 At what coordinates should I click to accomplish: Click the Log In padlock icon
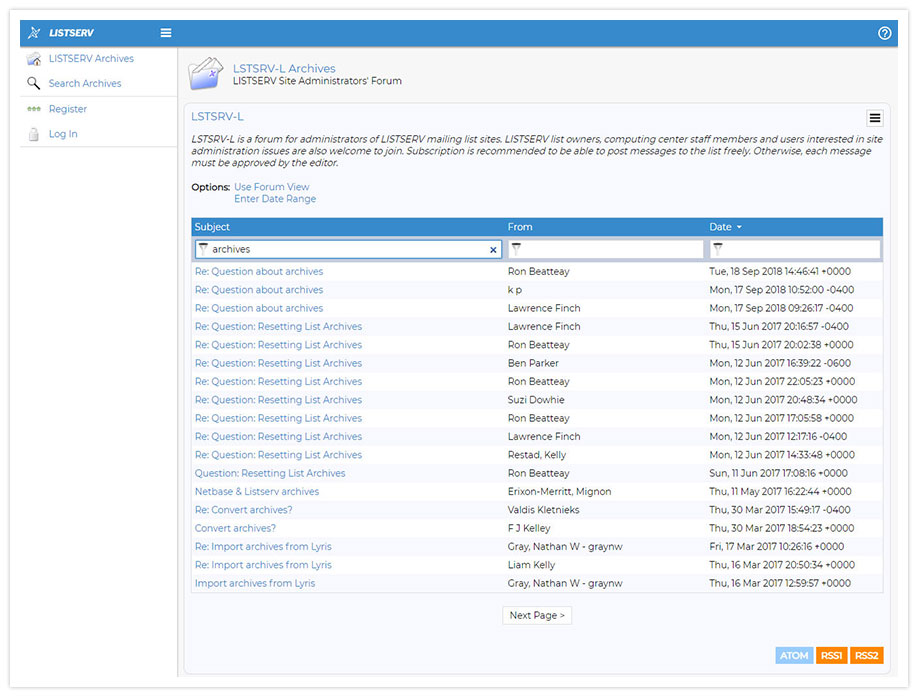(x=34, y=134)
